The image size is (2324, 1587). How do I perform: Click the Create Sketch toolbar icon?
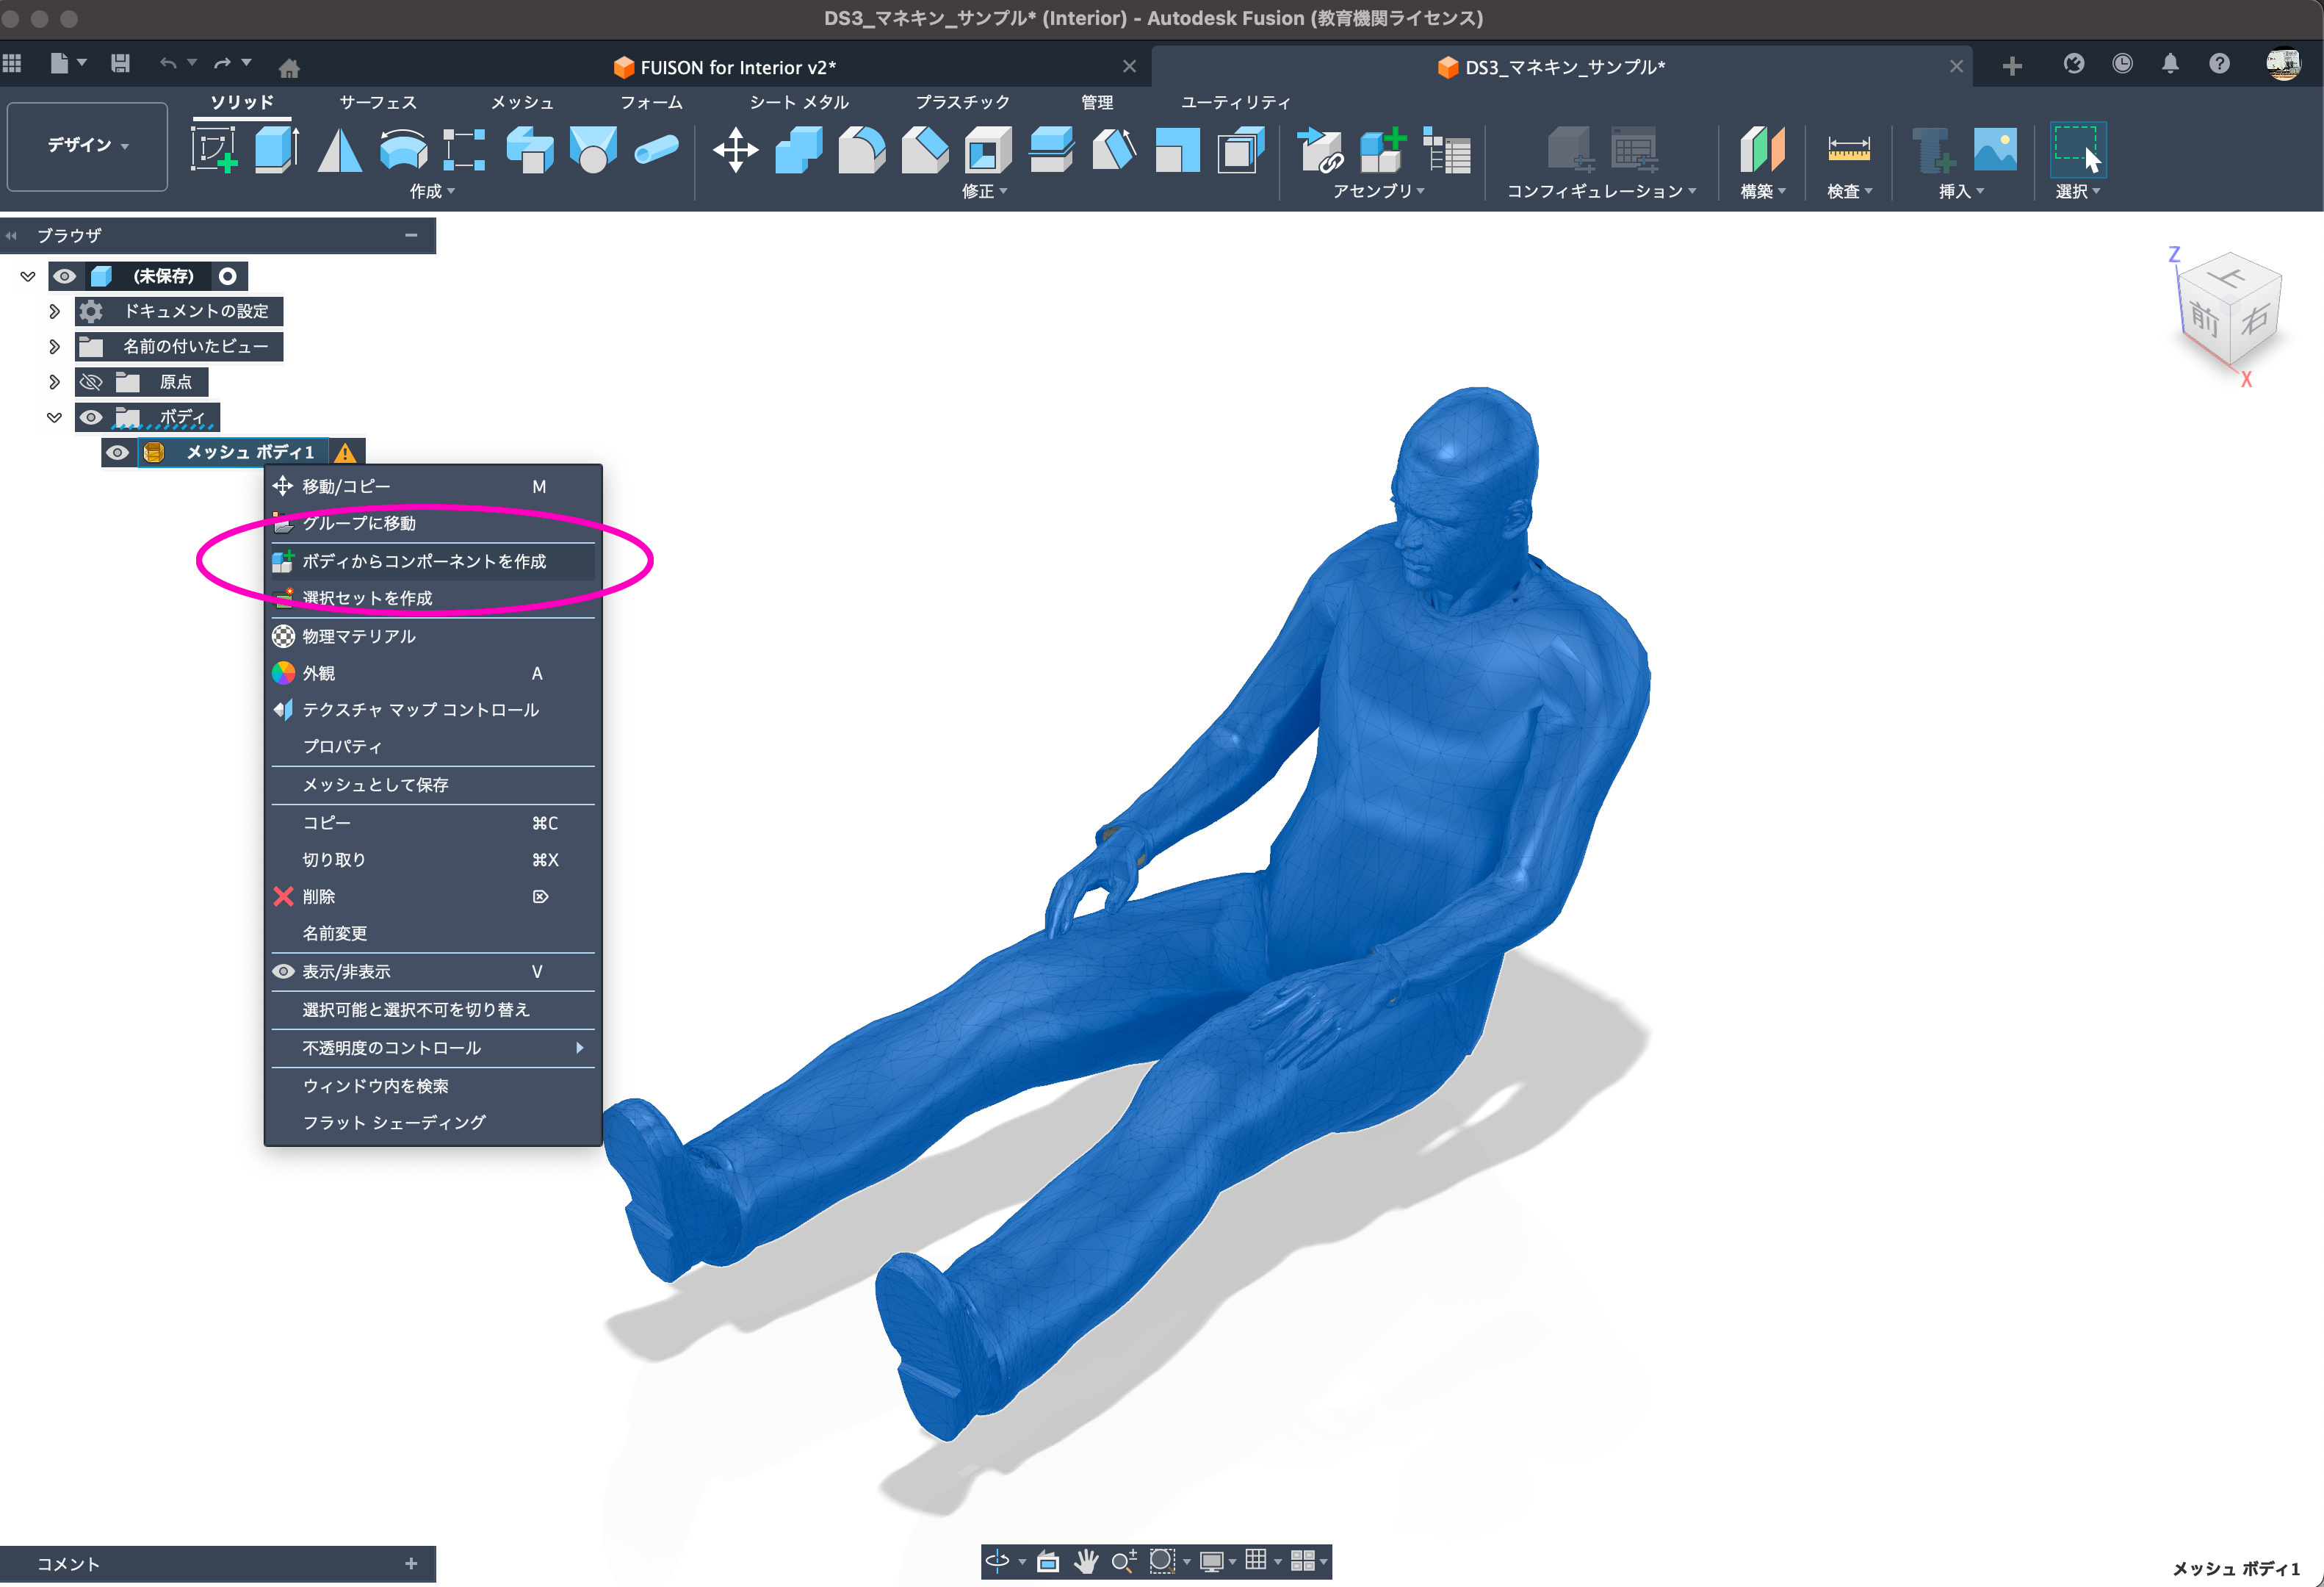coord(214,149)
